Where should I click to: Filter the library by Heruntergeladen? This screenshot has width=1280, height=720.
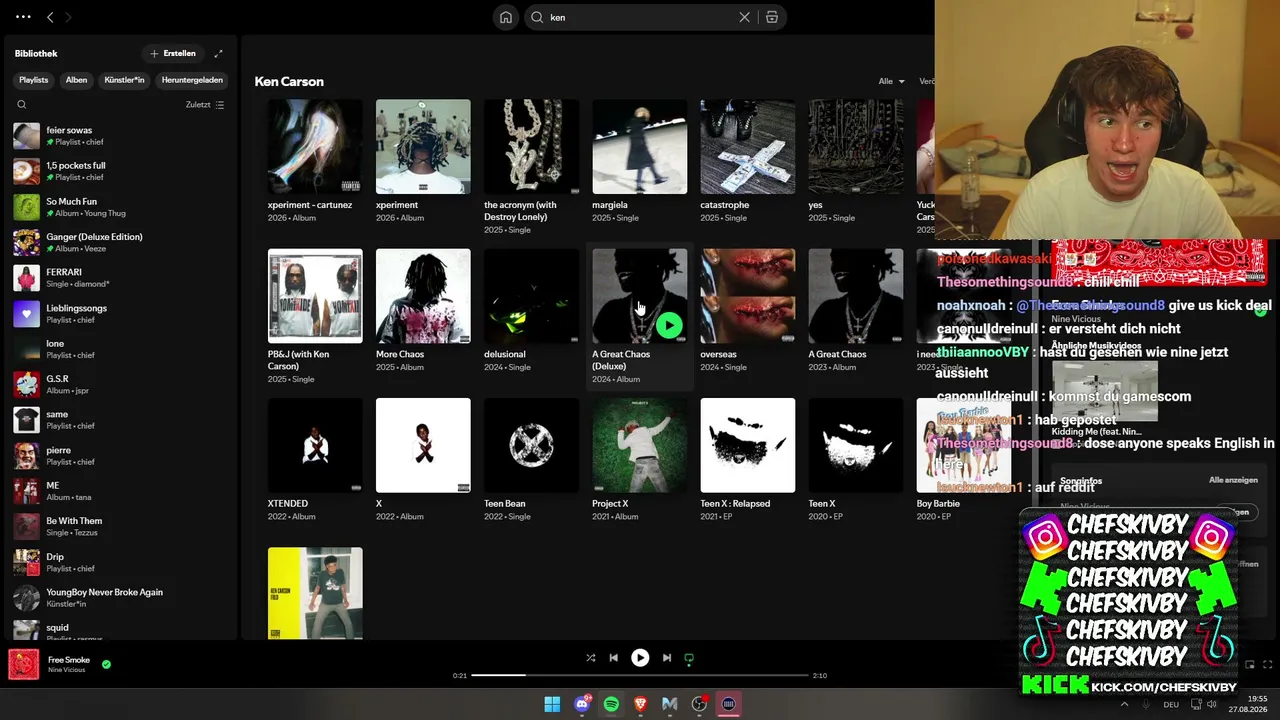192,80
